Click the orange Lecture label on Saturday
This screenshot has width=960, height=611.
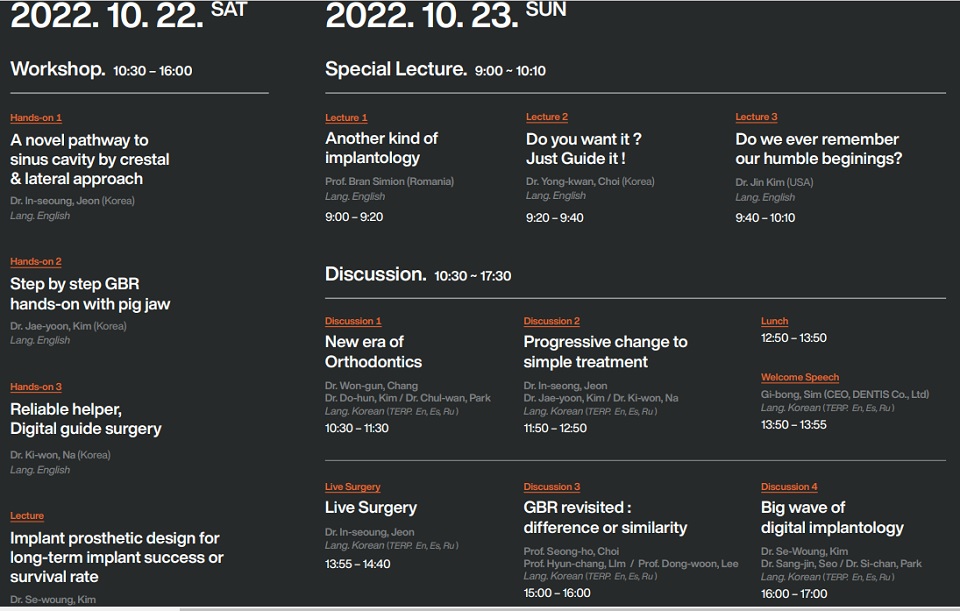[x=27, y=516]
